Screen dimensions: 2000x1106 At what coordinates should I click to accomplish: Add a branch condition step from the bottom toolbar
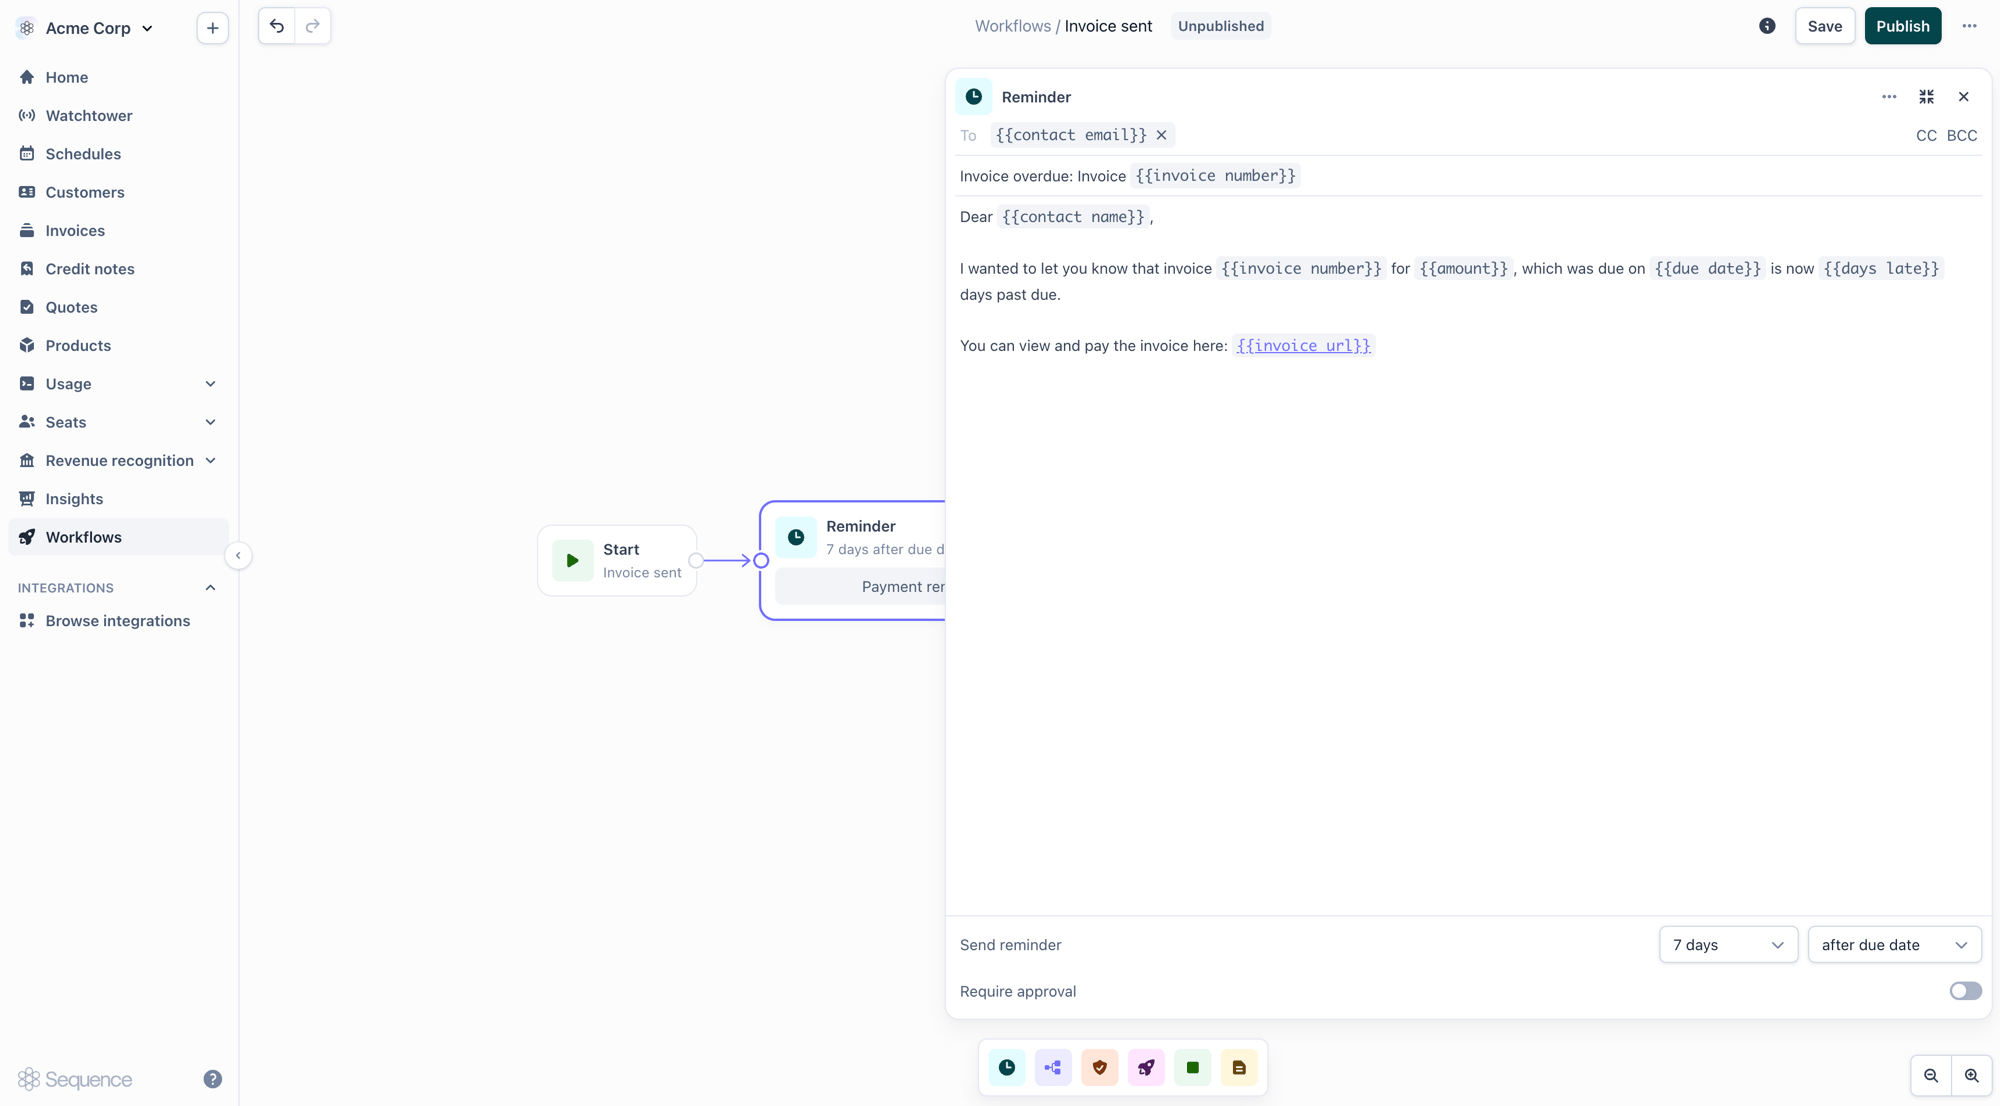1053,1068
